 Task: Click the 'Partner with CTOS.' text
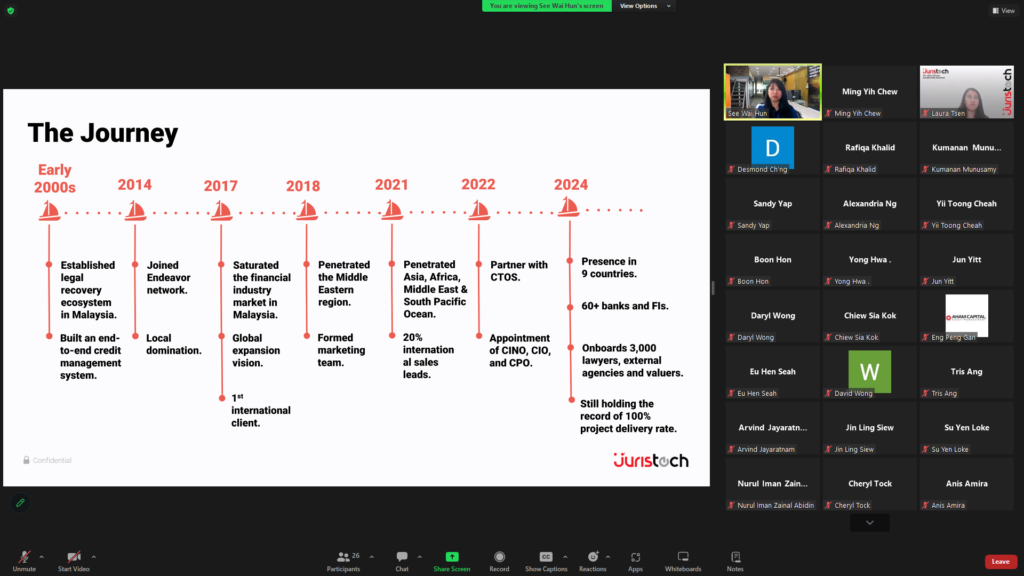[x=519, y=271]
